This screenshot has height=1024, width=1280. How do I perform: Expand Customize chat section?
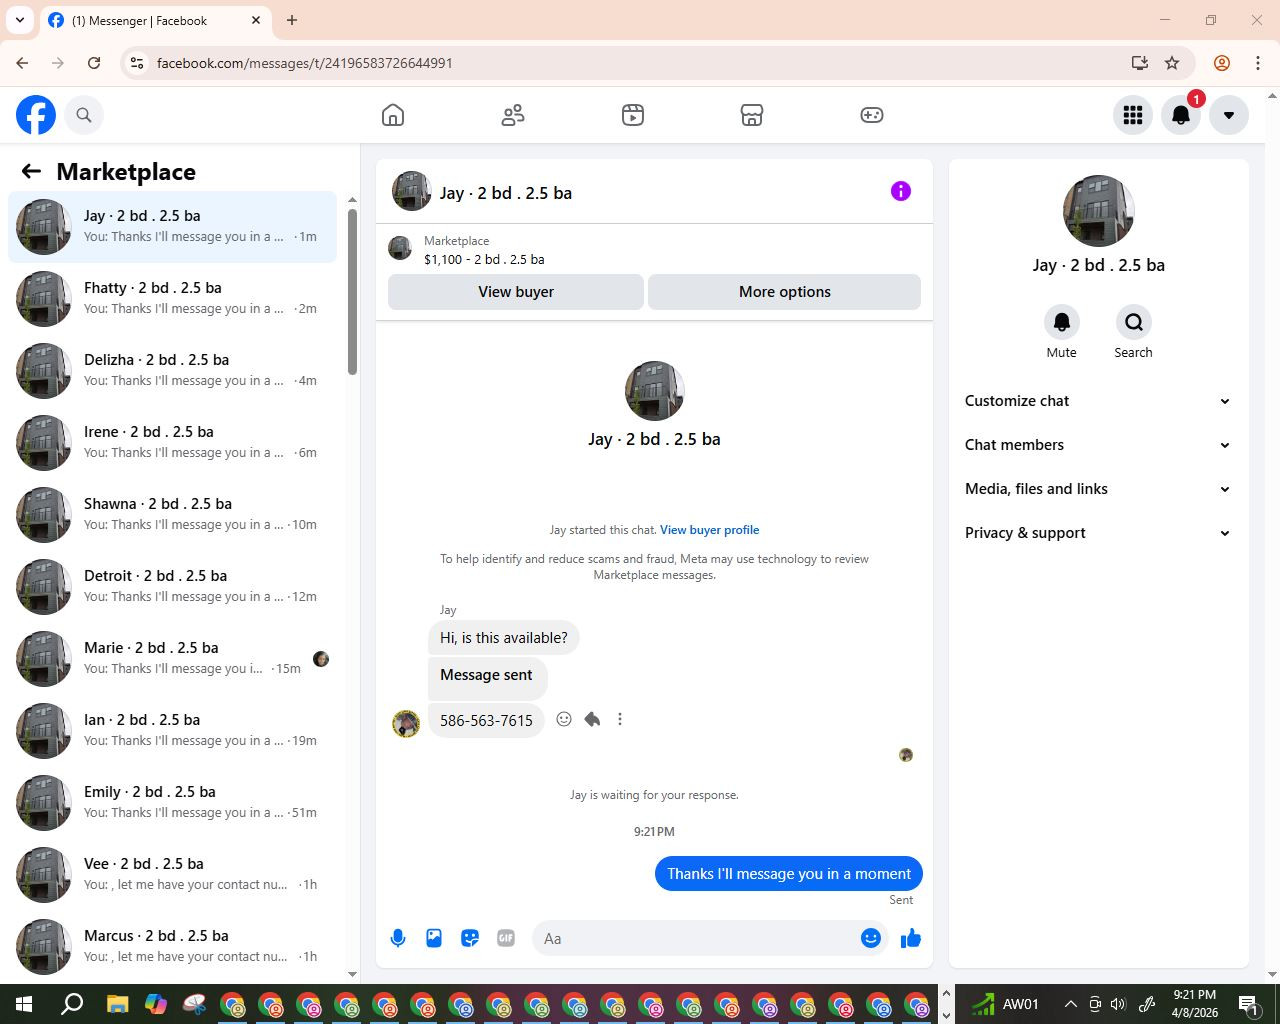[x=1098, y=401]
